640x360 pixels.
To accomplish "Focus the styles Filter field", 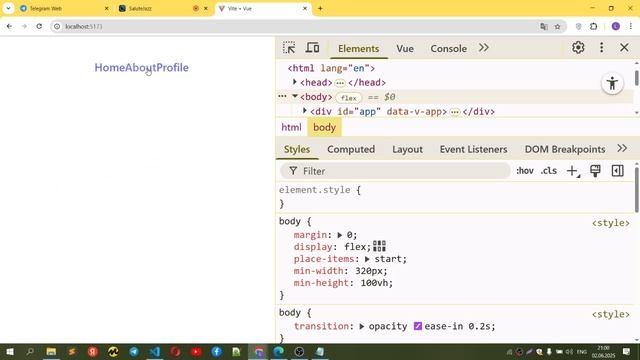I will pos(395,171).
